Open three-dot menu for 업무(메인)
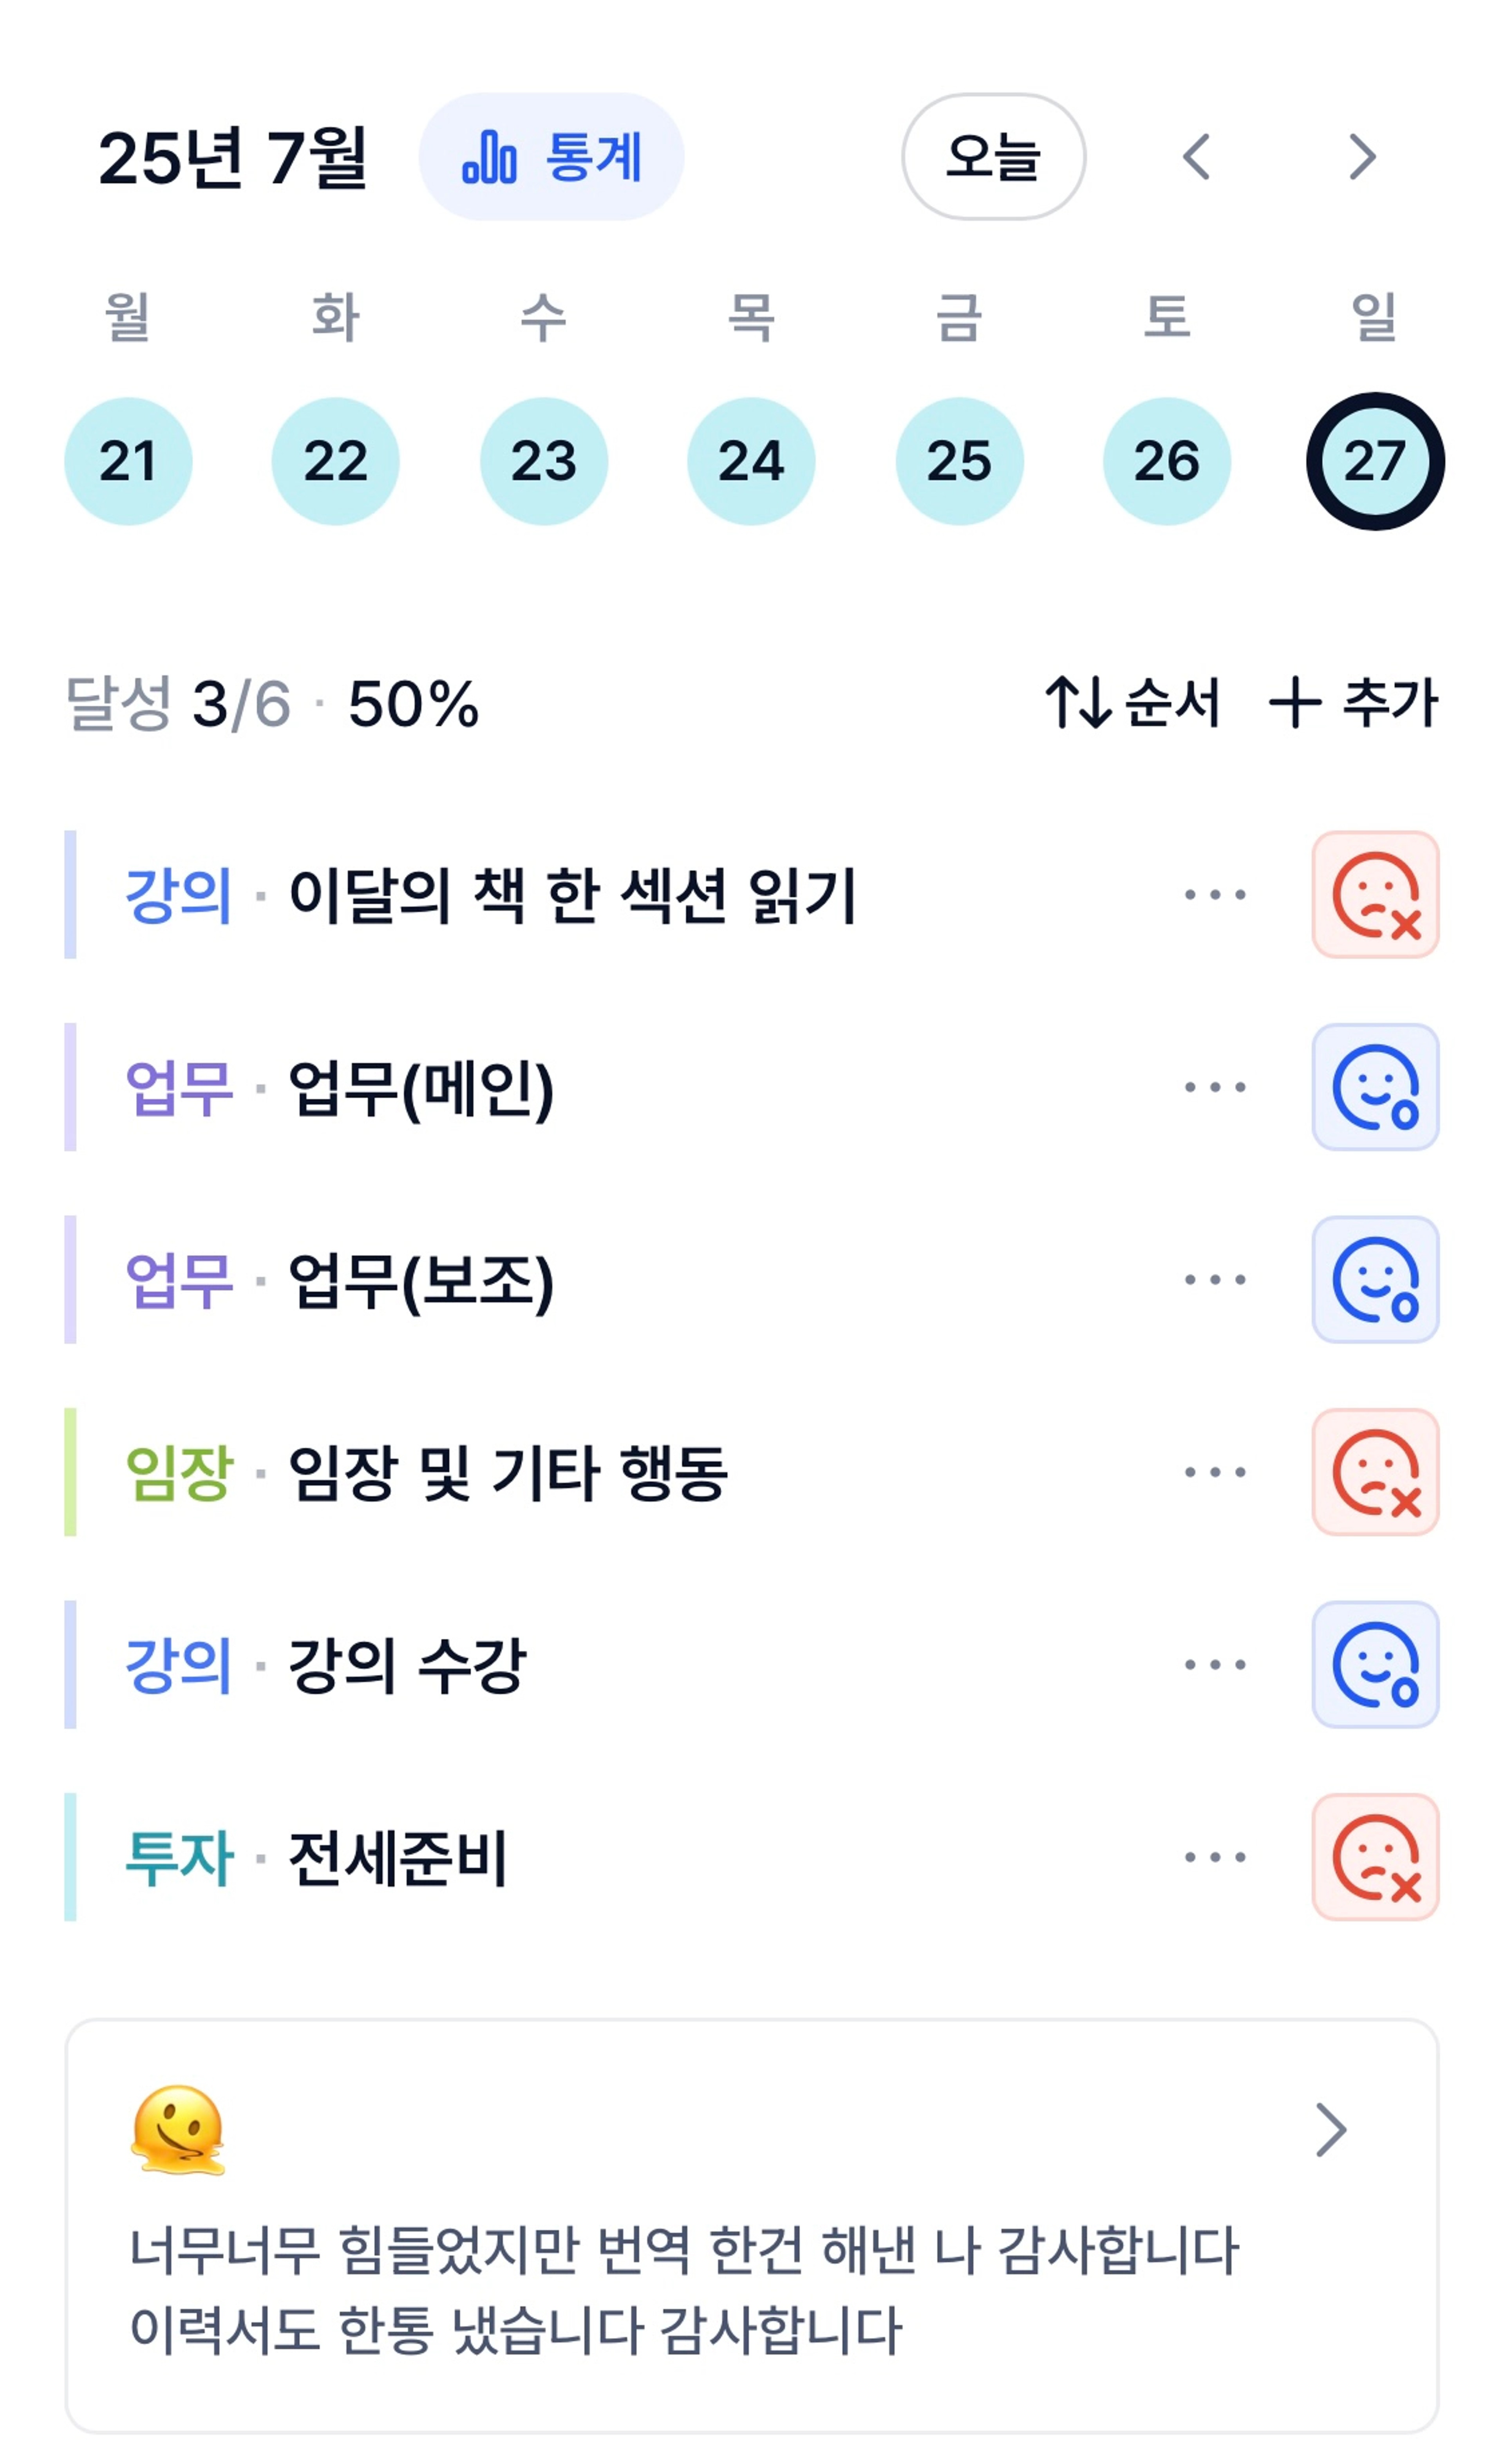Viewport: 1504px width, 2464px height. click(1215, 1087)
